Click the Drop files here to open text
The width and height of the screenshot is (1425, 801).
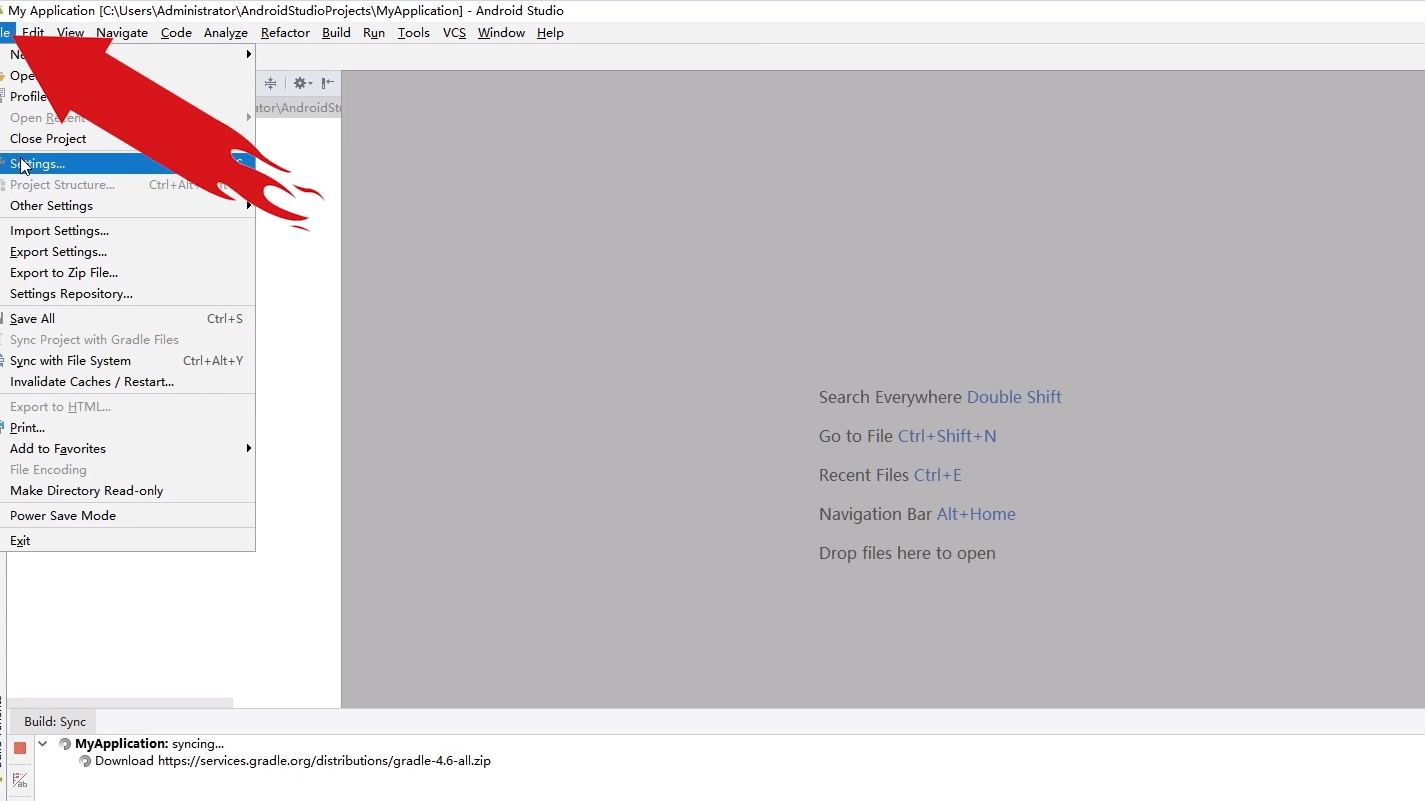coord(907,553)
